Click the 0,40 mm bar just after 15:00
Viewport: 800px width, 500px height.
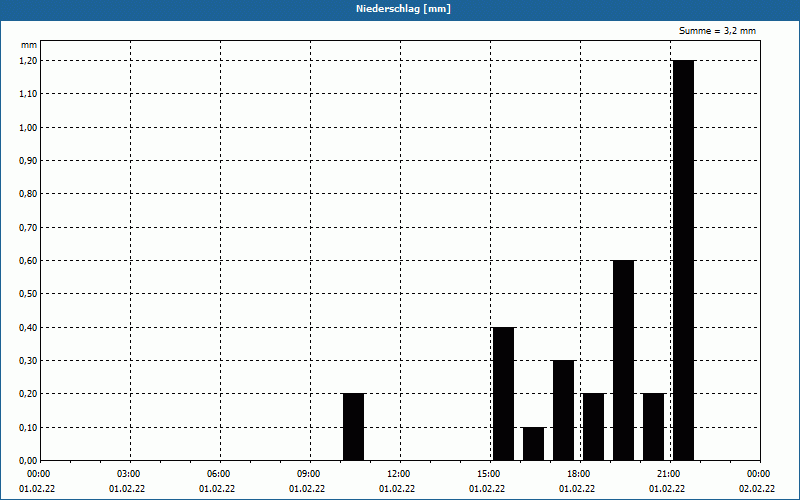503,393
